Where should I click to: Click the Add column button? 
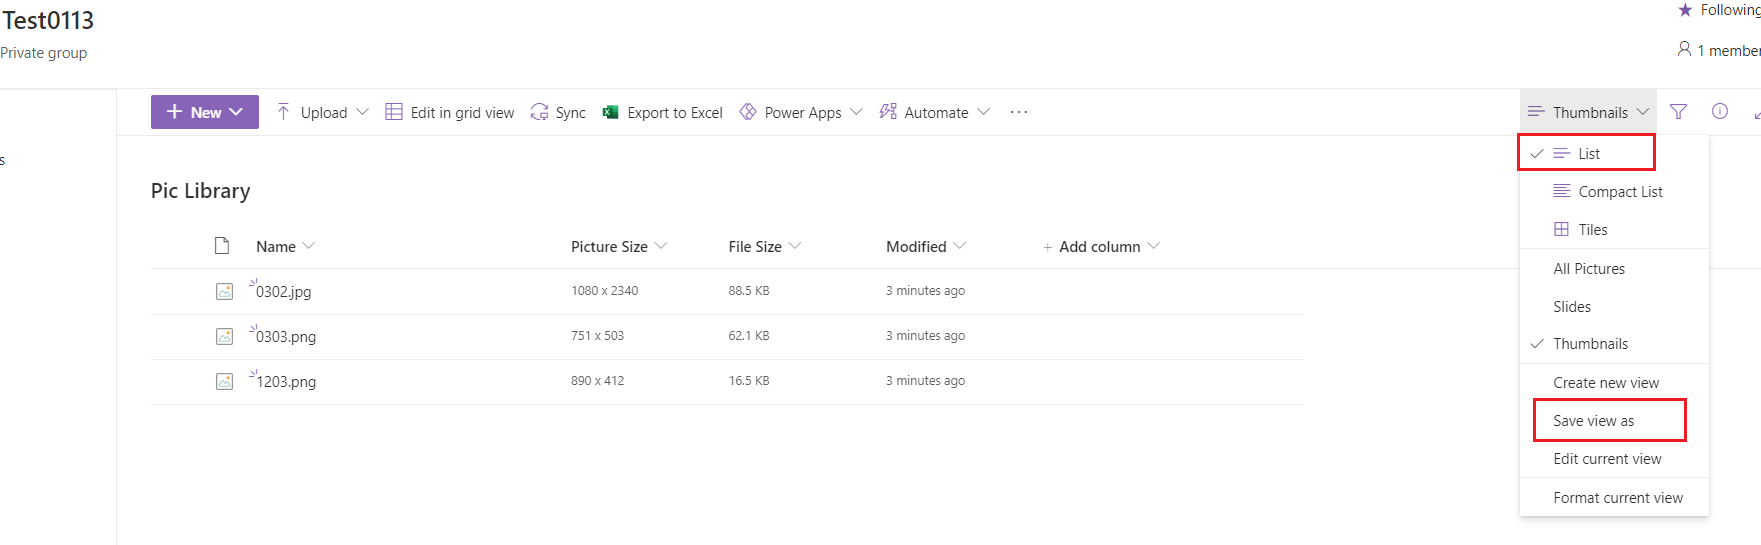point(1101,246)
